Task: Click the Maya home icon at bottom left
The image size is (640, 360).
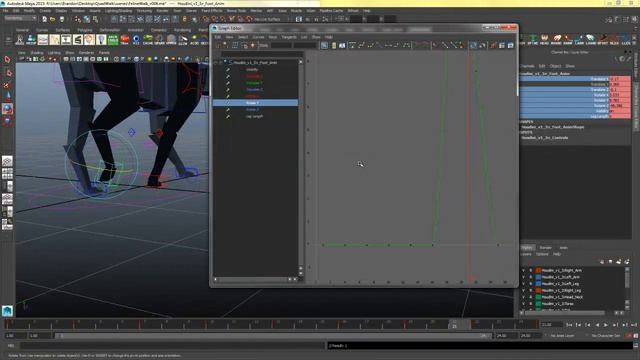Action: click(x=7, y=311)
